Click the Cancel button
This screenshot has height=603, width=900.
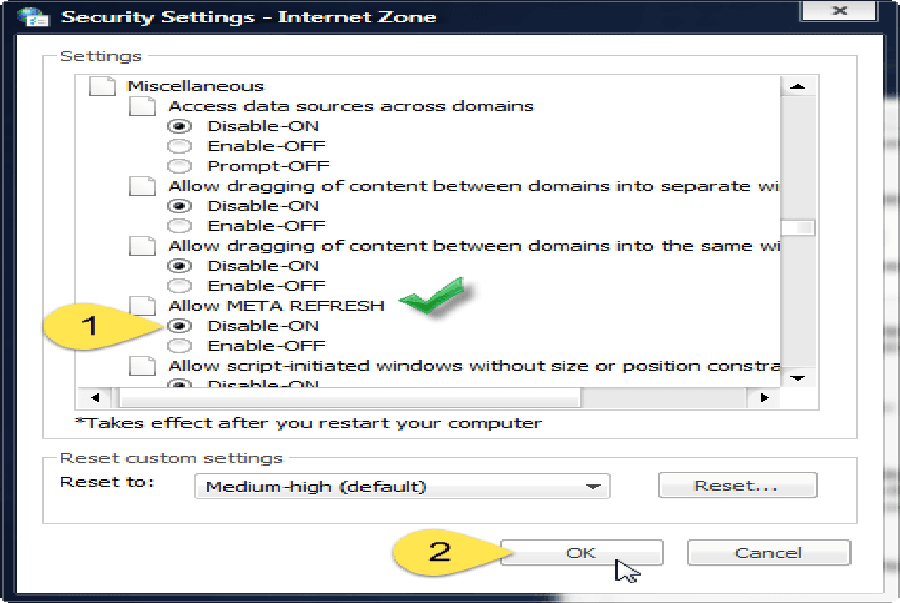click(x=769, y=553)
